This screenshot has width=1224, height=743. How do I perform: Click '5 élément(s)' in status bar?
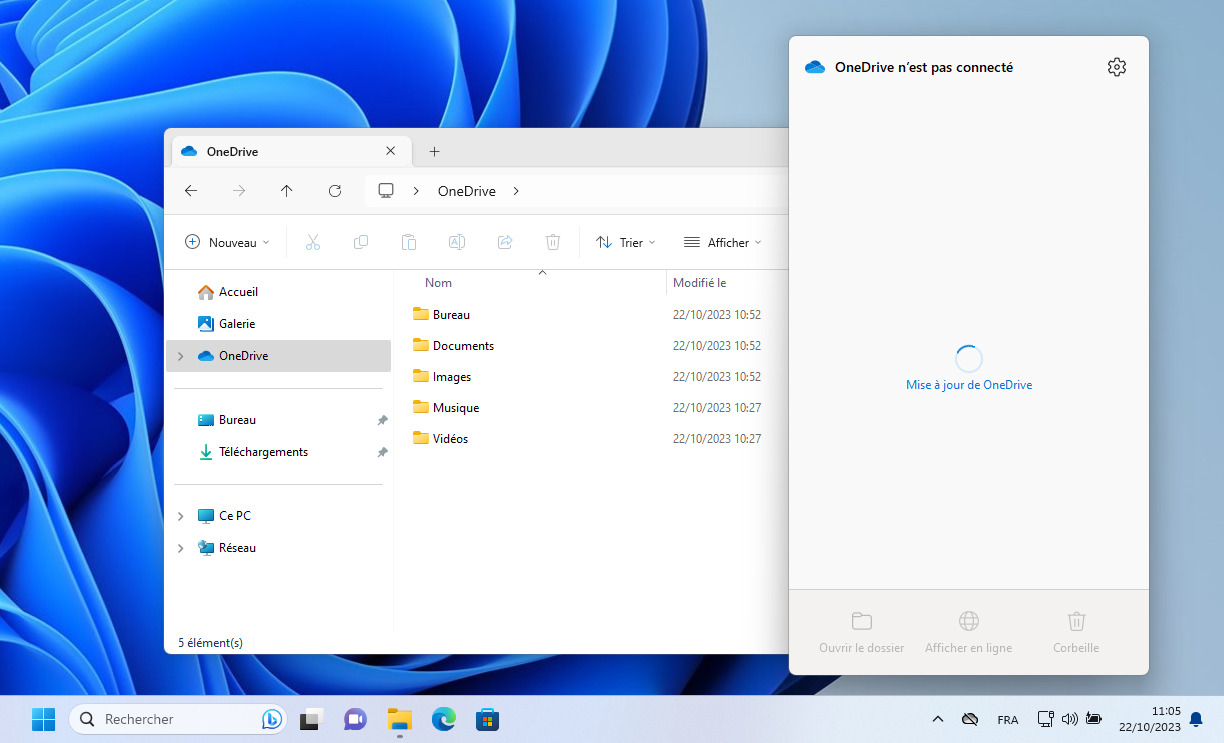(210, 643)
